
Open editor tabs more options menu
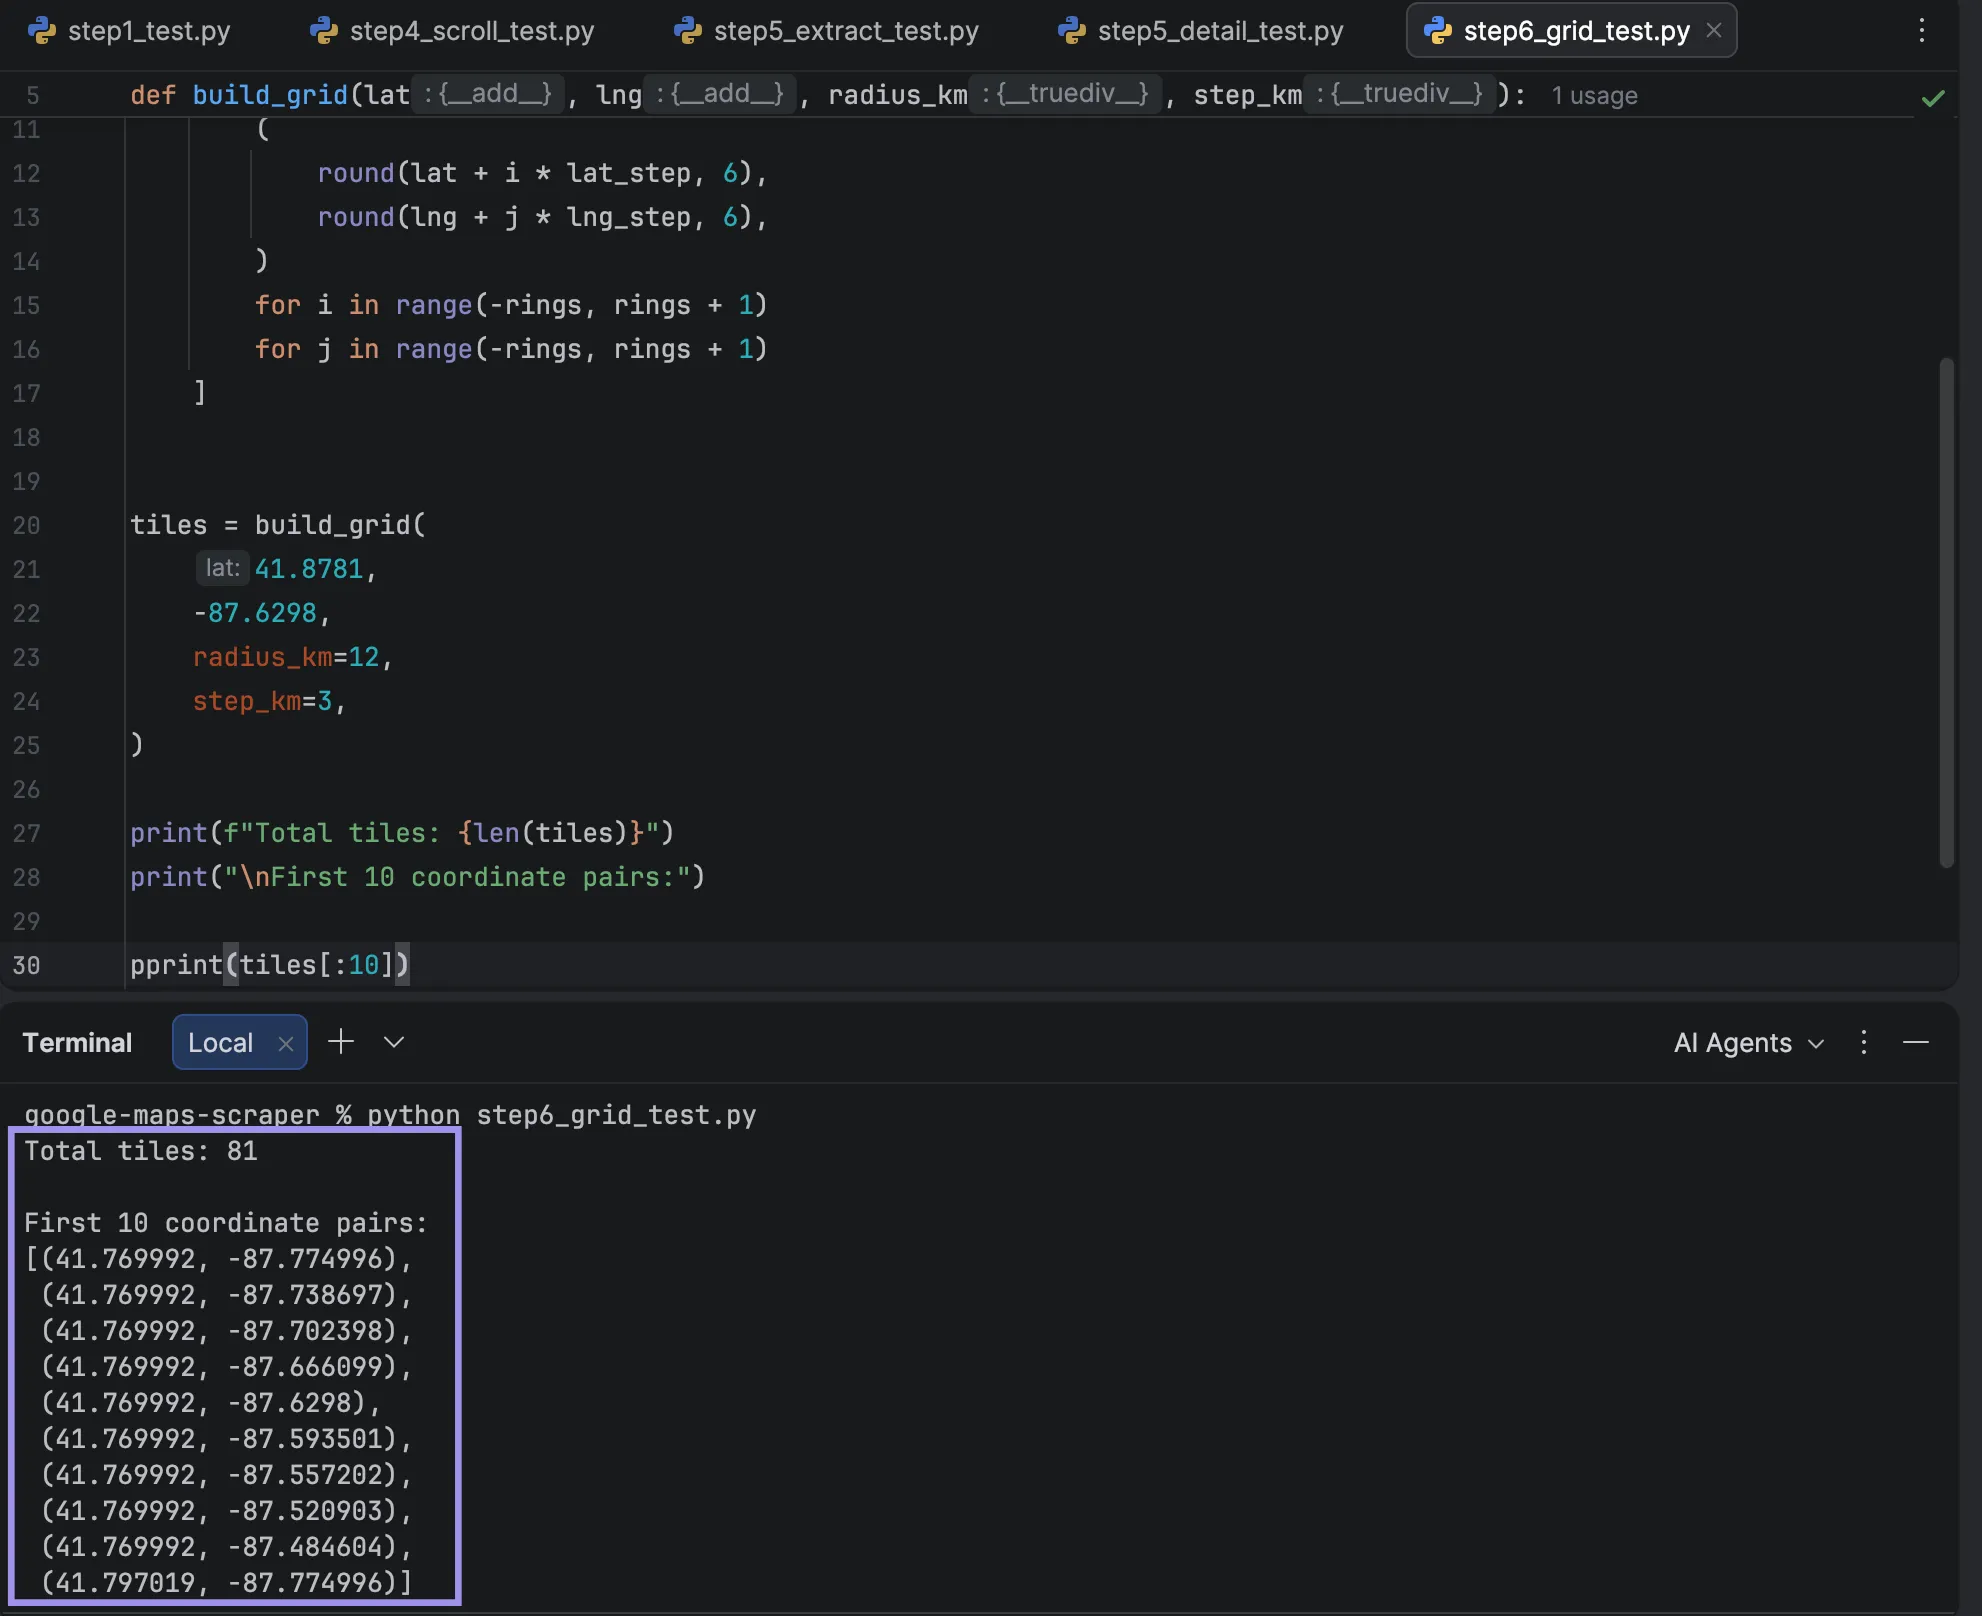[1921, 31]
